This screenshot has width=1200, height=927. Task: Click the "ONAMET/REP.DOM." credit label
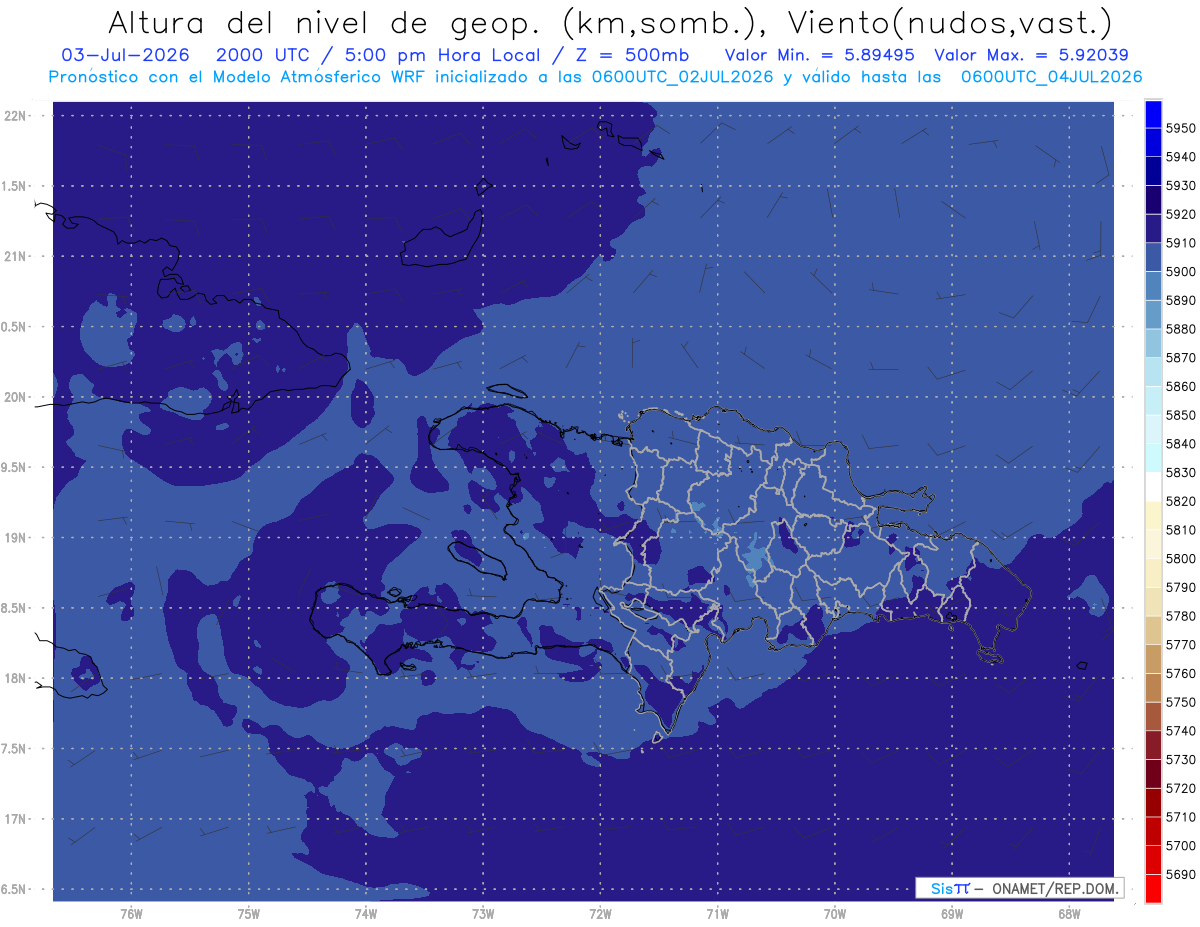(1053, 888)
